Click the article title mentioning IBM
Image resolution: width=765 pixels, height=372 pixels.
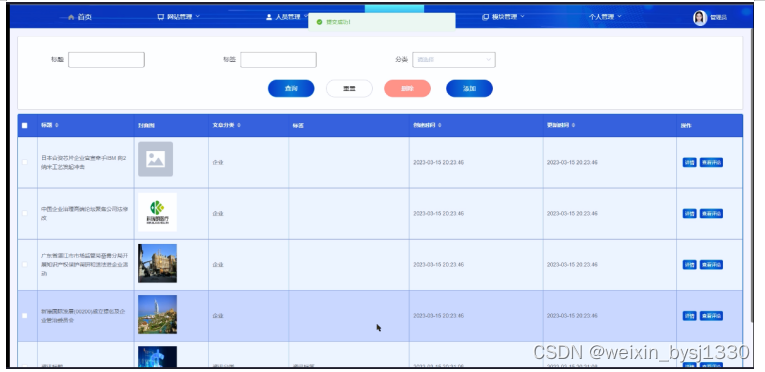(x=84, y=162)
